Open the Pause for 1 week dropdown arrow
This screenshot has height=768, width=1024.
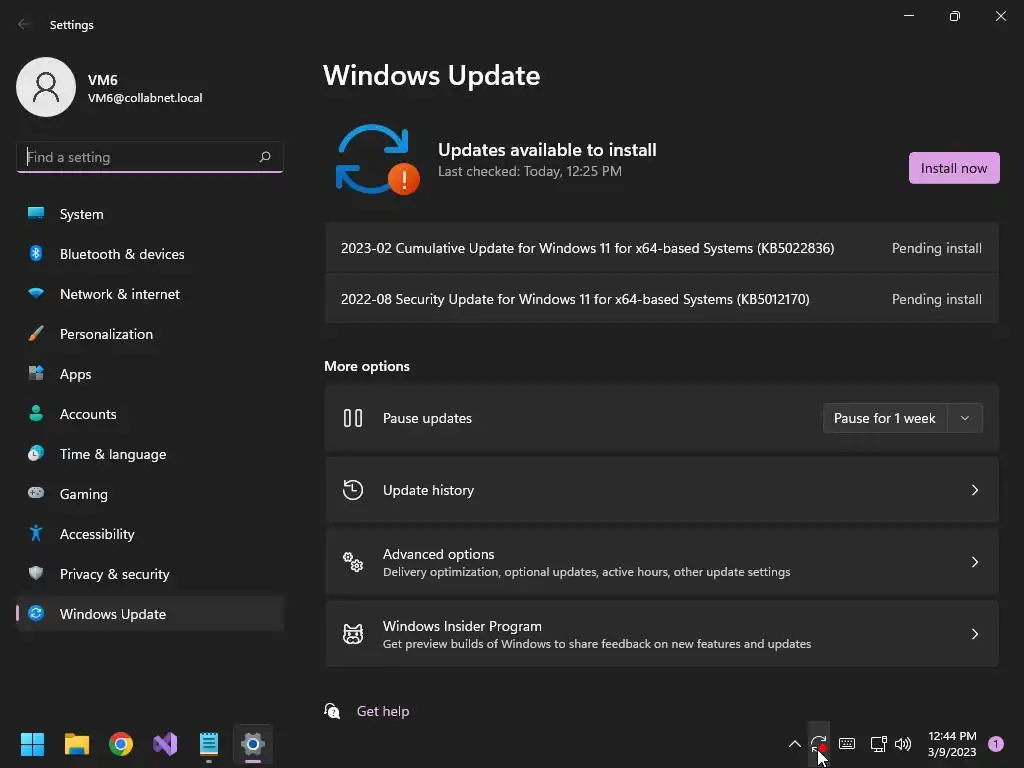[965, 418]
